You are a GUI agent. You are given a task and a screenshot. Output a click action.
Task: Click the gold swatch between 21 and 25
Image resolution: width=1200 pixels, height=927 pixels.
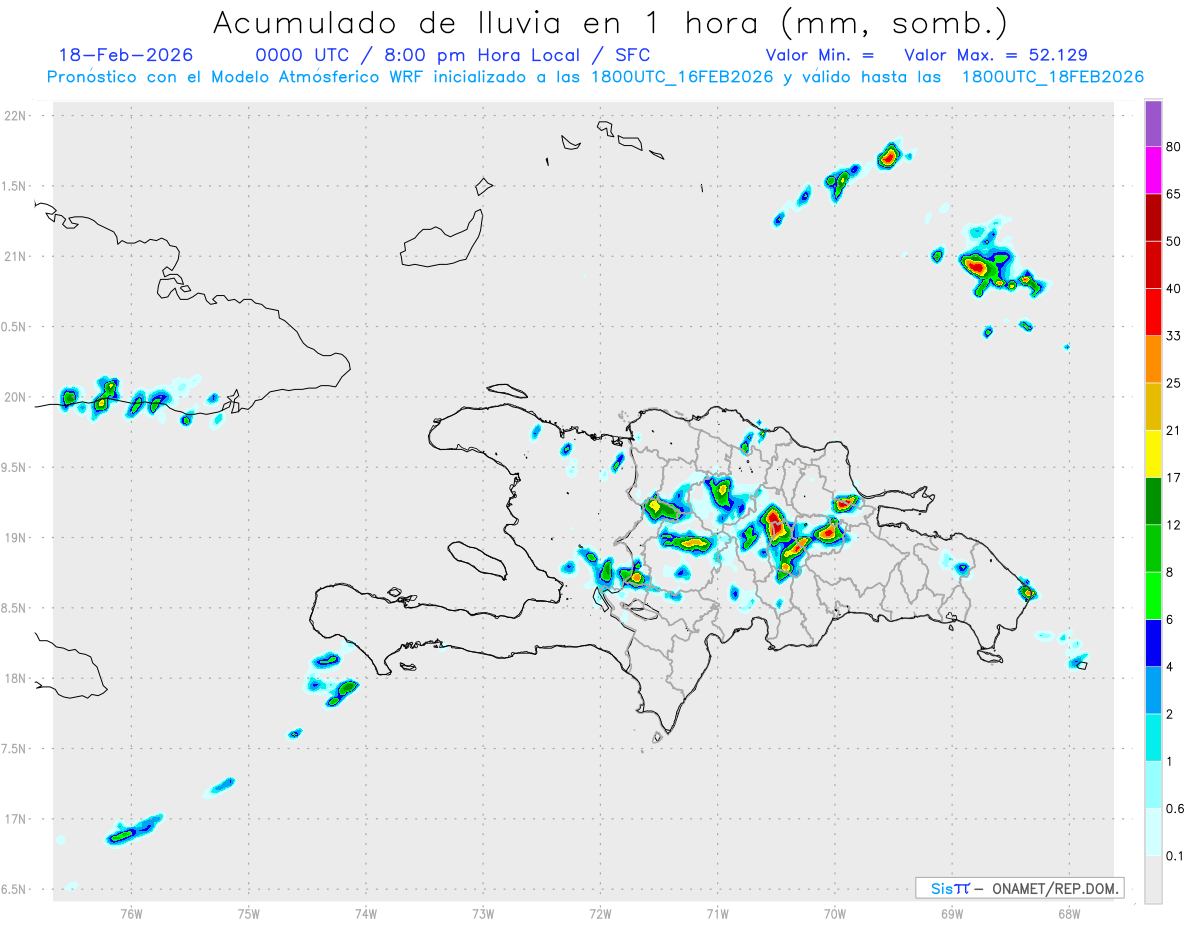click(1153, 407)
